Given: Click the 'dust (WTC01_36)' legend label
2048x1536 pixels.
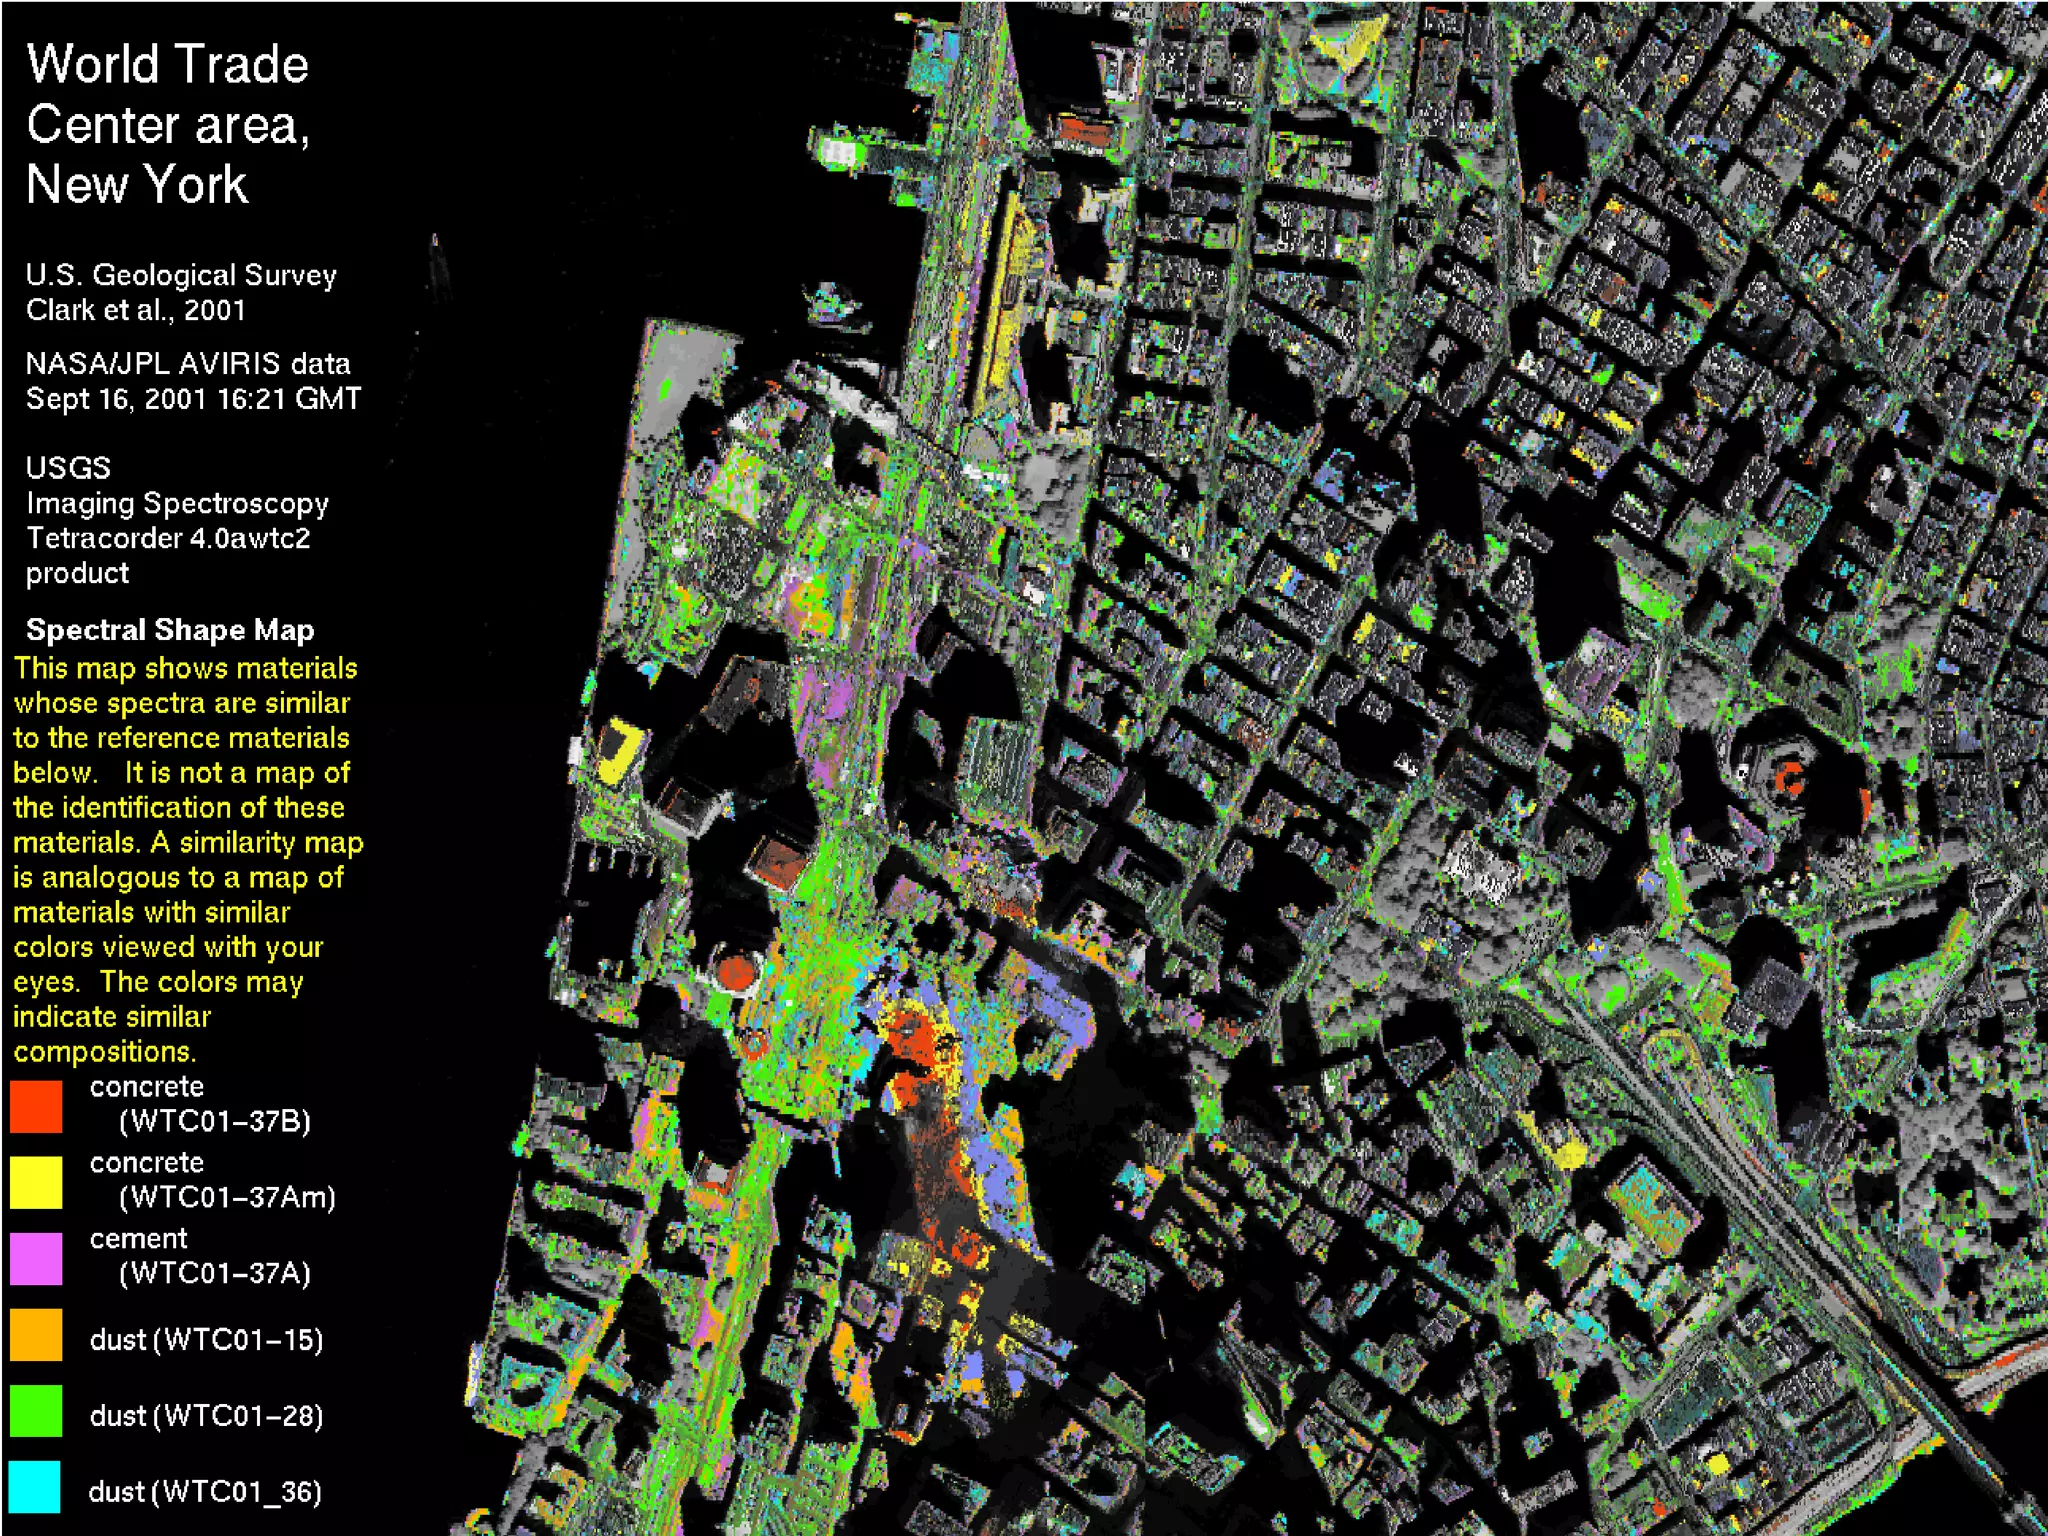Looking at the screenshot, I should click(205, 1492).
